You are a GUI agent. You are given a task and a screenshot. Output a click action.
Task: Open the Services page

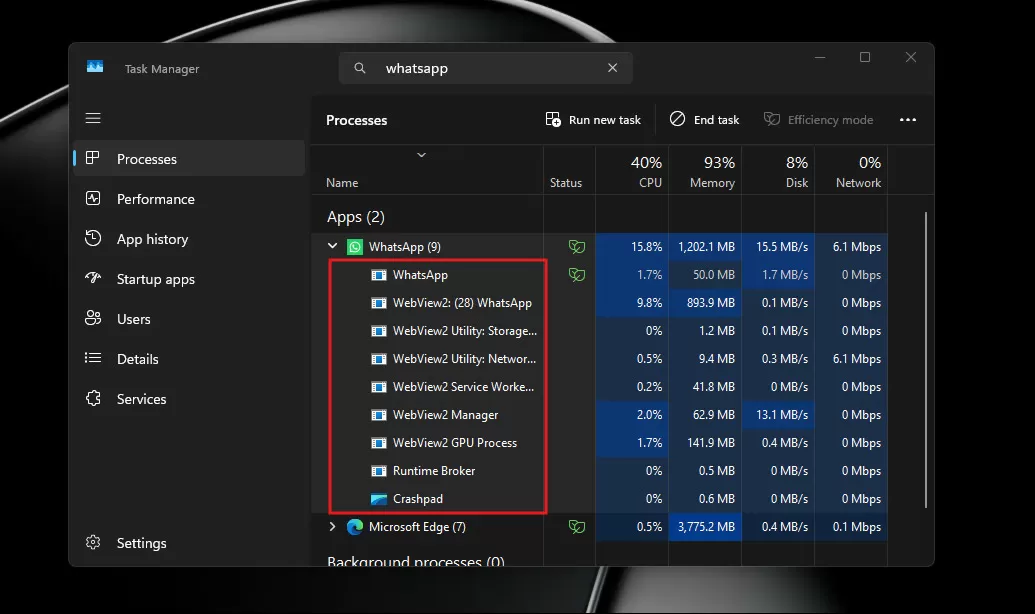tap(189, 399)
